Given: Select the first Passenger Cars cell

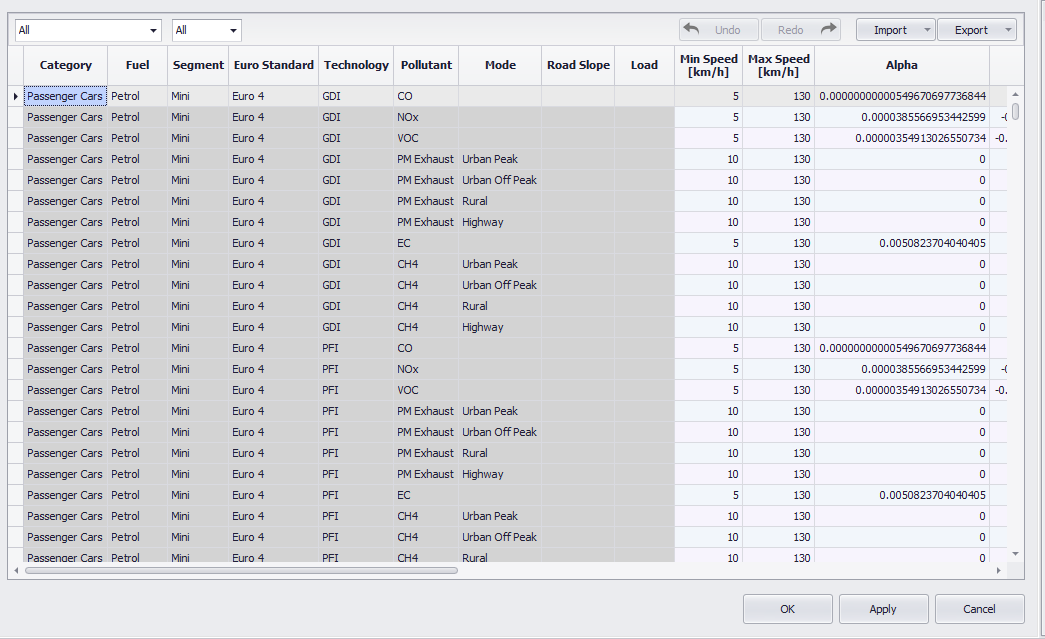Looking at the screenshot, I should click(x=64, y=96).
